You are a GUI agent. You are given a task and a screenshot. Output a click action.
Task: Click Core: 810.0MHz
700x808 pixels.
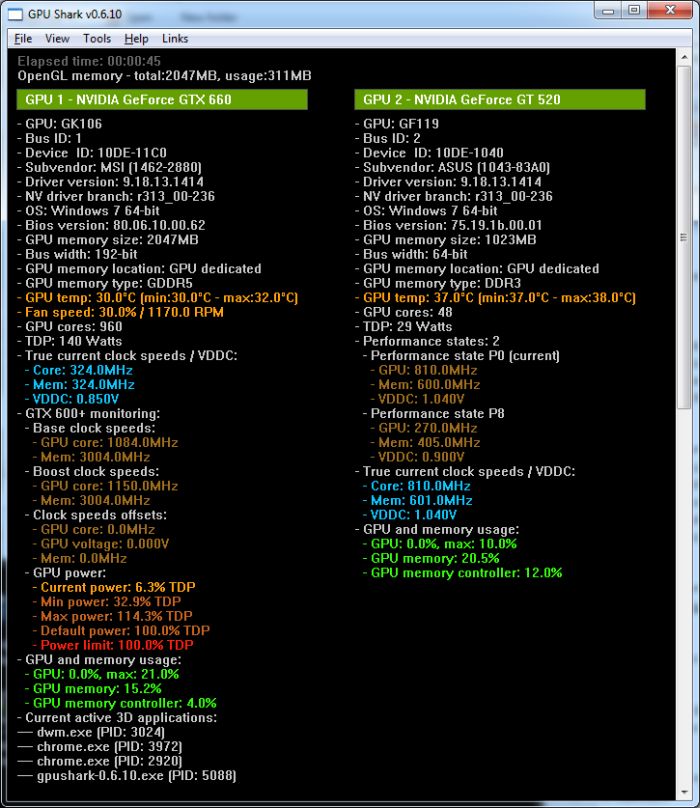click(x=417, y=486)
